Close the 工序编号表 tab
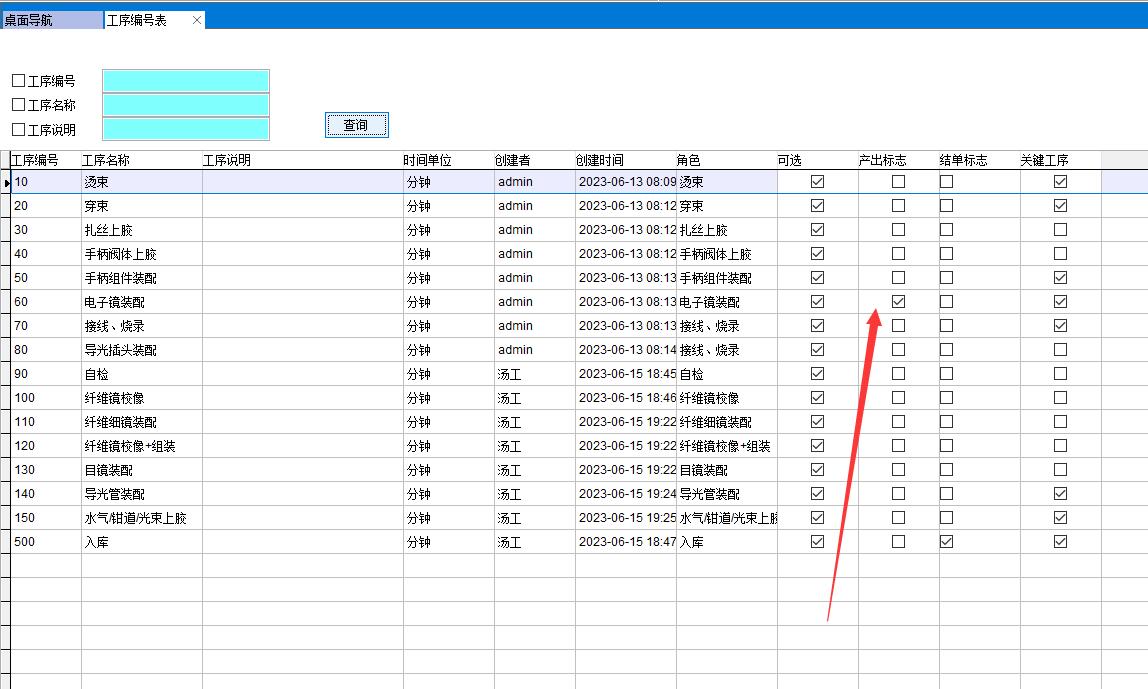This screenshot has height=689, width=1148. pos(196,20)
